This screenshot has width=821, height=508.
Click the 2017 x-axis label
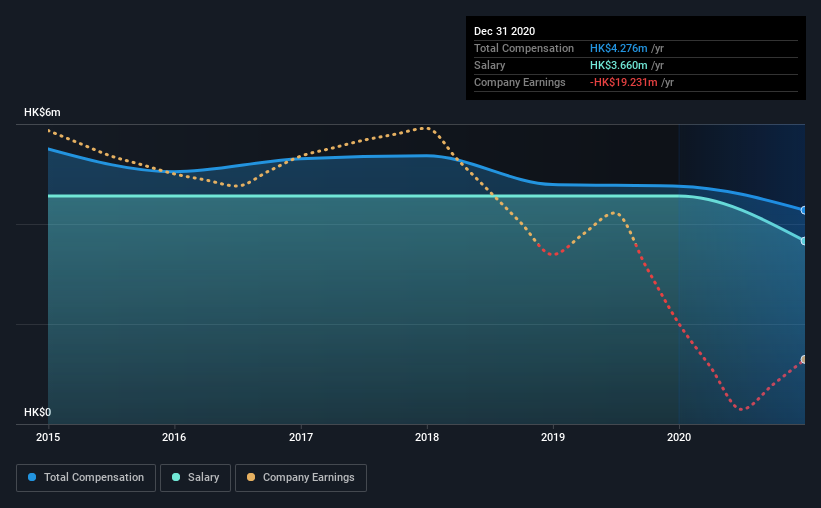301,437
